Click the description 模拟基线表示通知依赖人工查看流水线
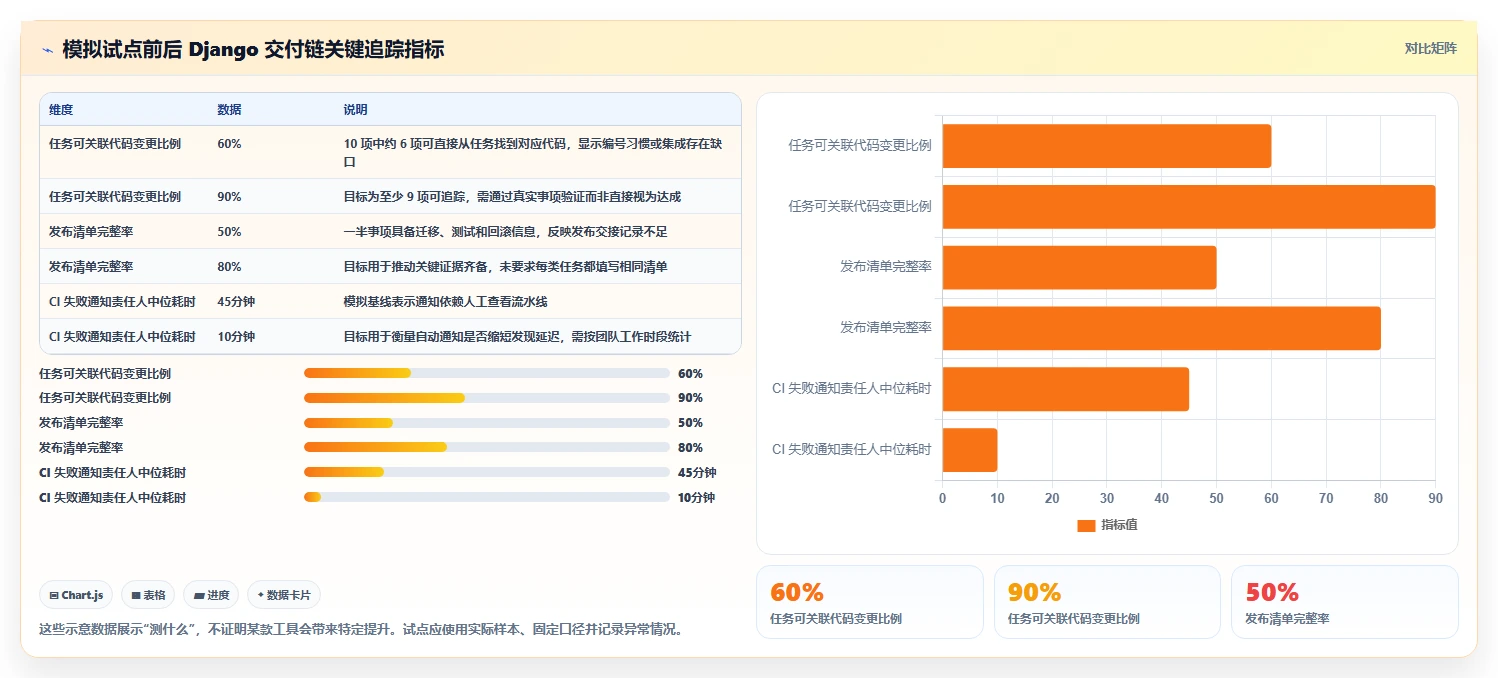 [x=445, y=301]
